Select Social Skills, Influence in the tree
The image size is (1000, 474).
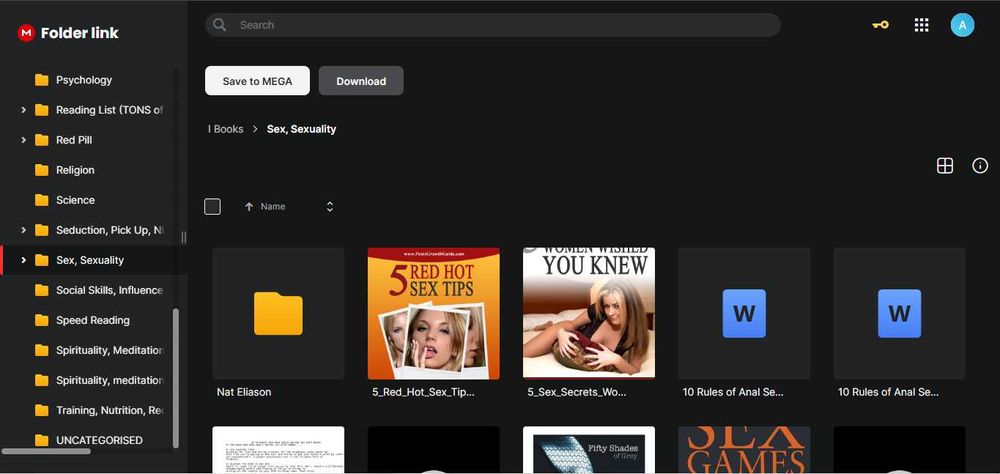pos(109,290)
